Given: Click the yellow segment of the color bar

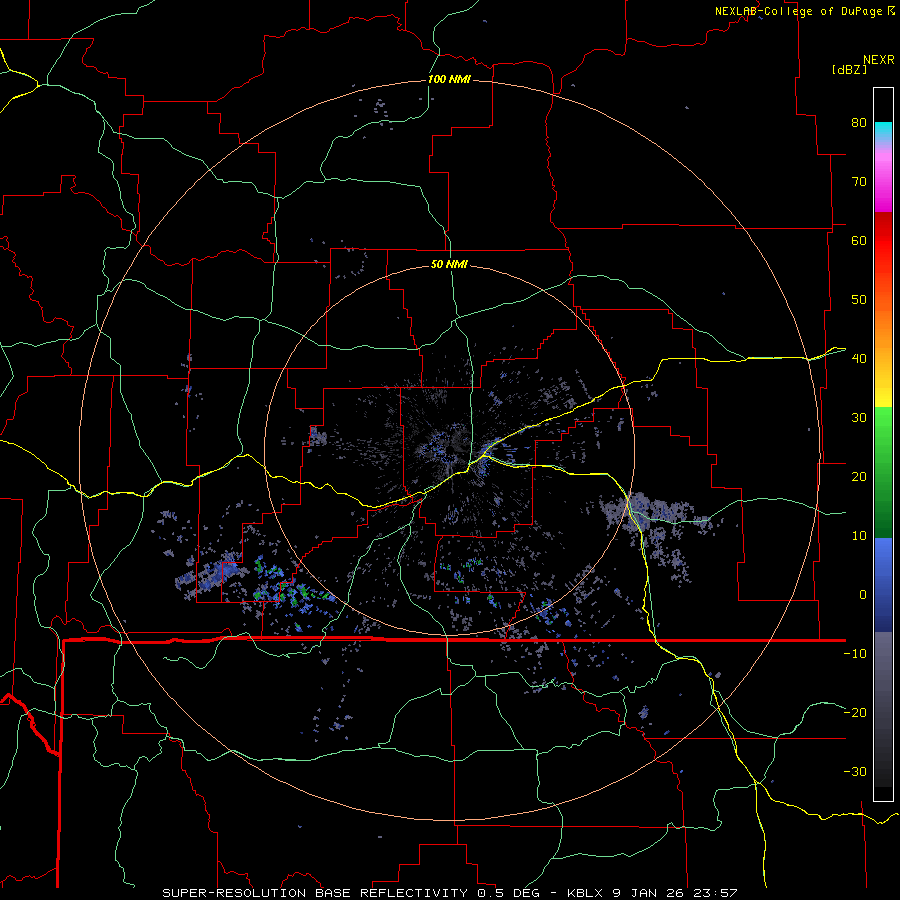Looking at the screenshot, I should pyautogui.click(x=883, y=387).
